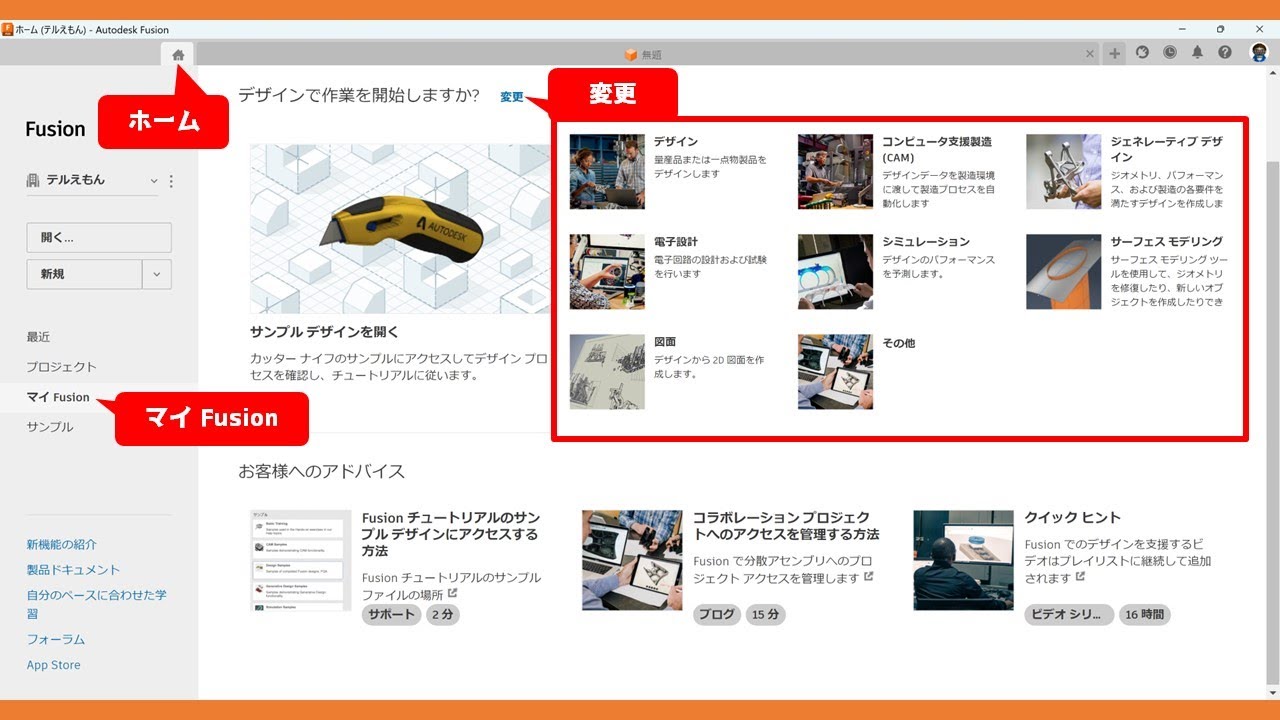Select サンプル in the sidebar
Image resolution: width=1280 pixels, height=720 pixels.
[x=50, y=427]
